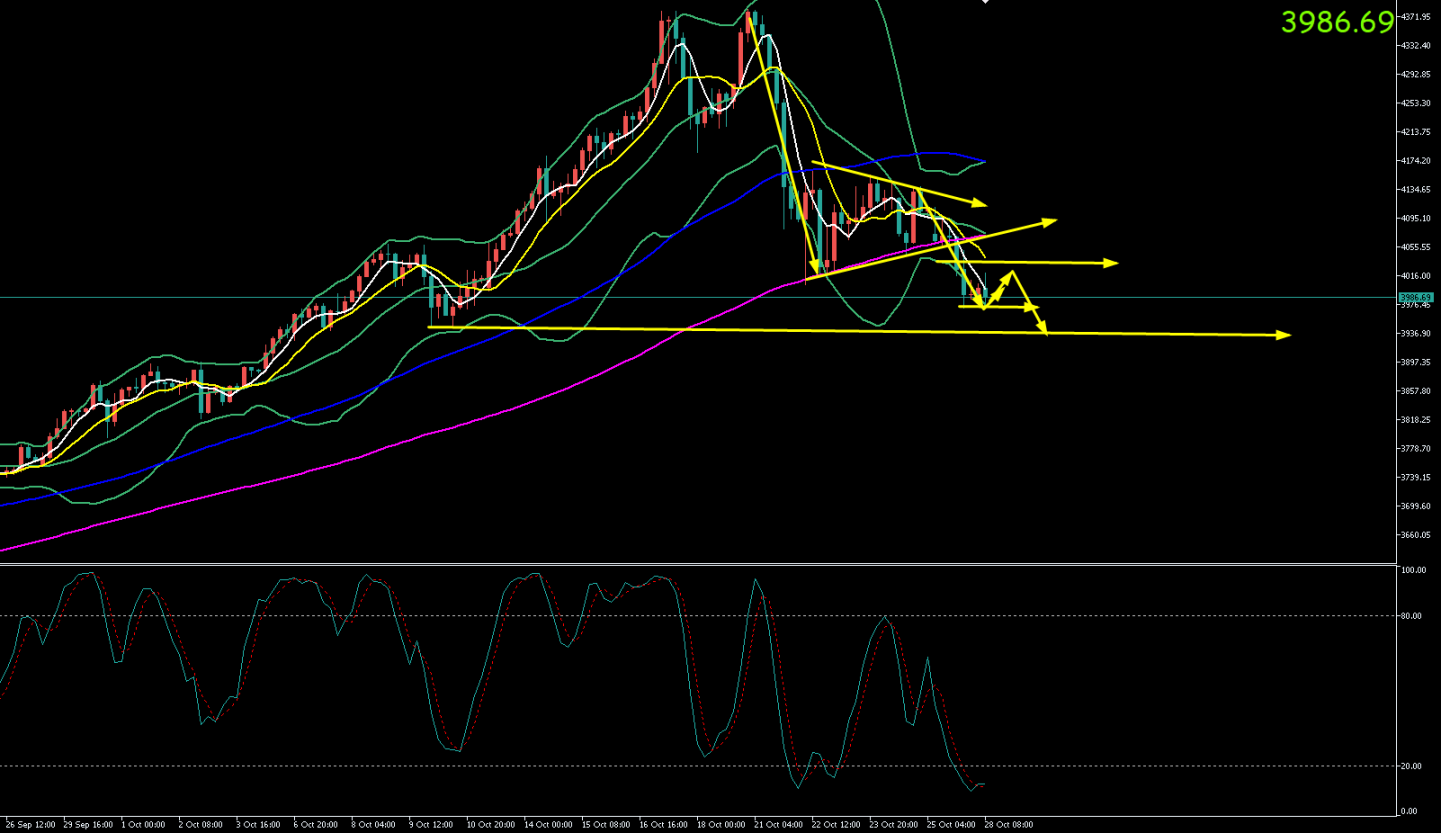
Task: Click the 28 Oct 08:00 time axis label
Action: (1007, 825)
